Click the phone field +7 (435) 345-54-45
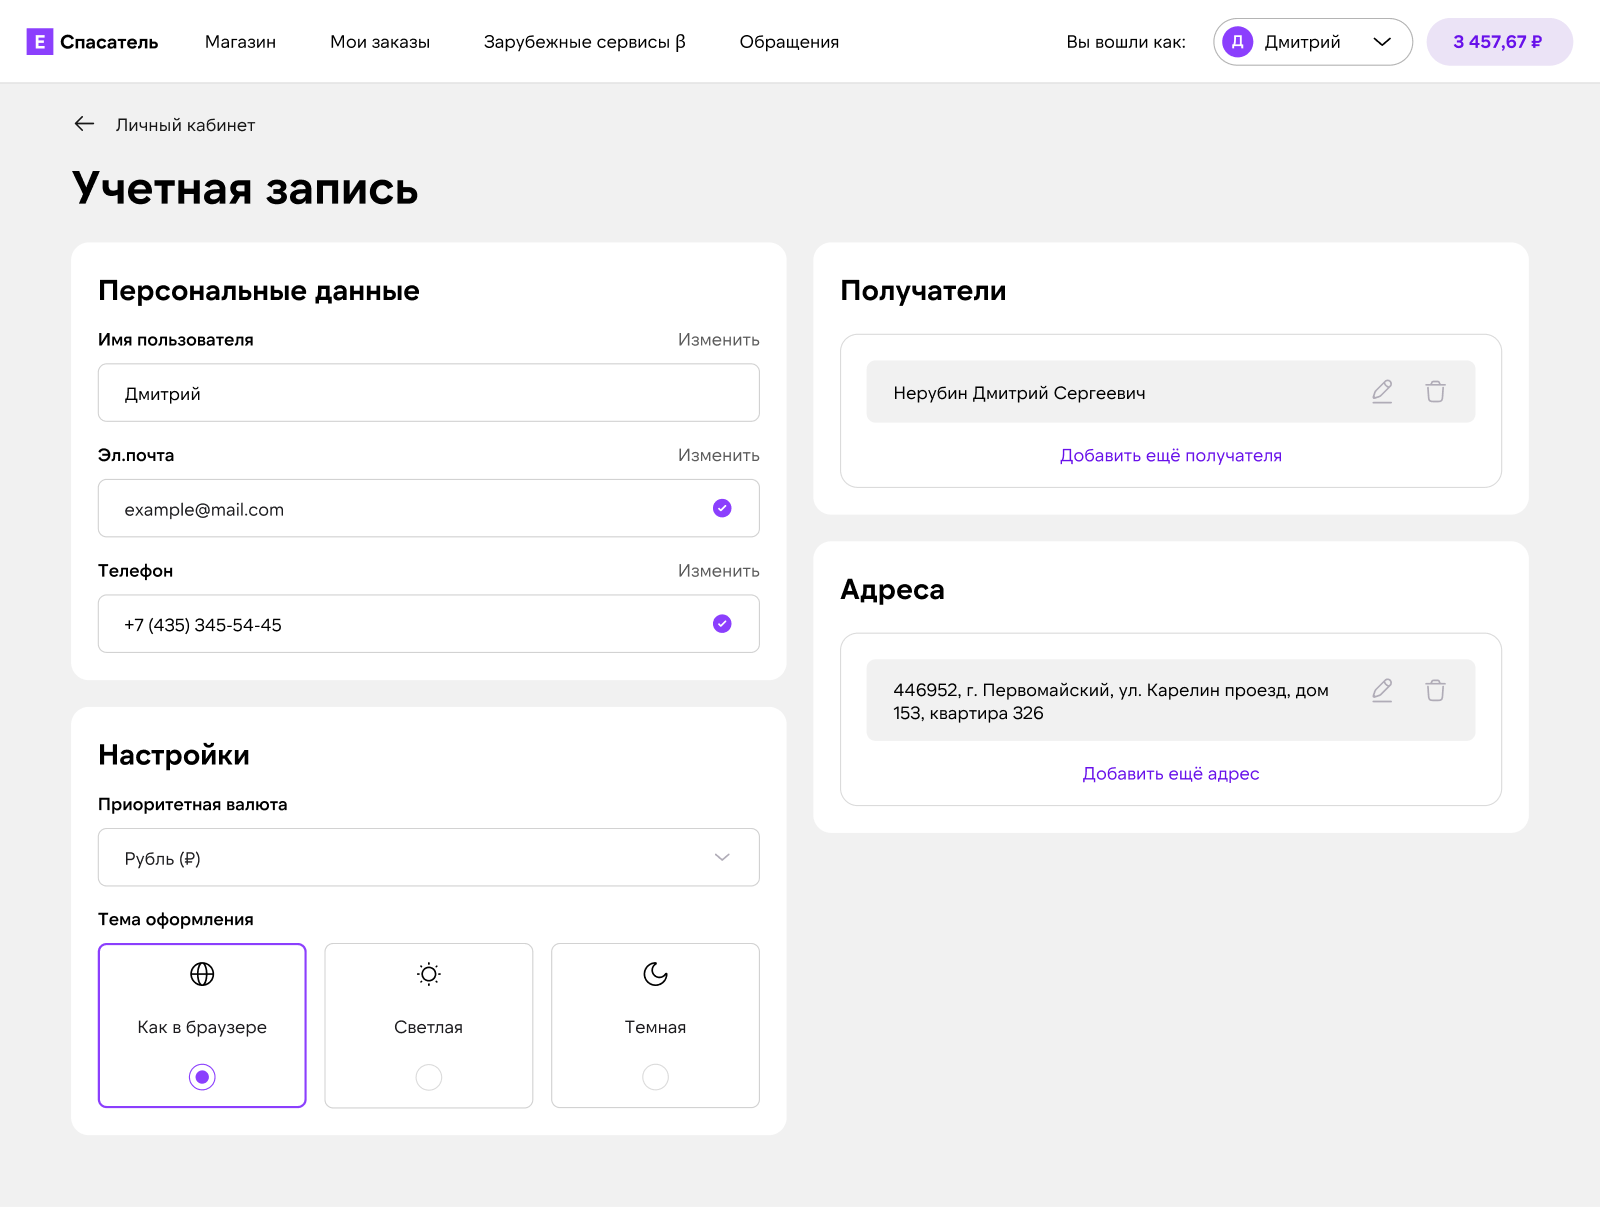The width and height of the screenshot is (1600, 1207). (429, 624)
